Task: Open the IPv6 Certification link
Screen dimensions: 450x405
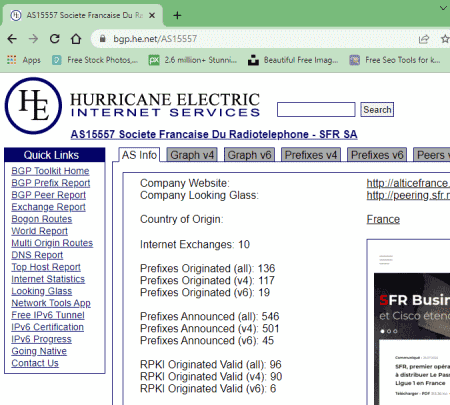Action: pos(47,327)
